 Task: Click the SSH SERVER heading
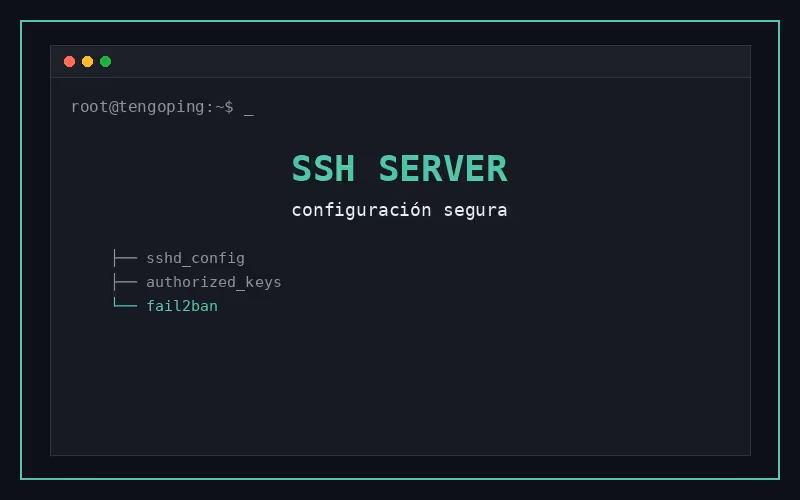point(399,169)
